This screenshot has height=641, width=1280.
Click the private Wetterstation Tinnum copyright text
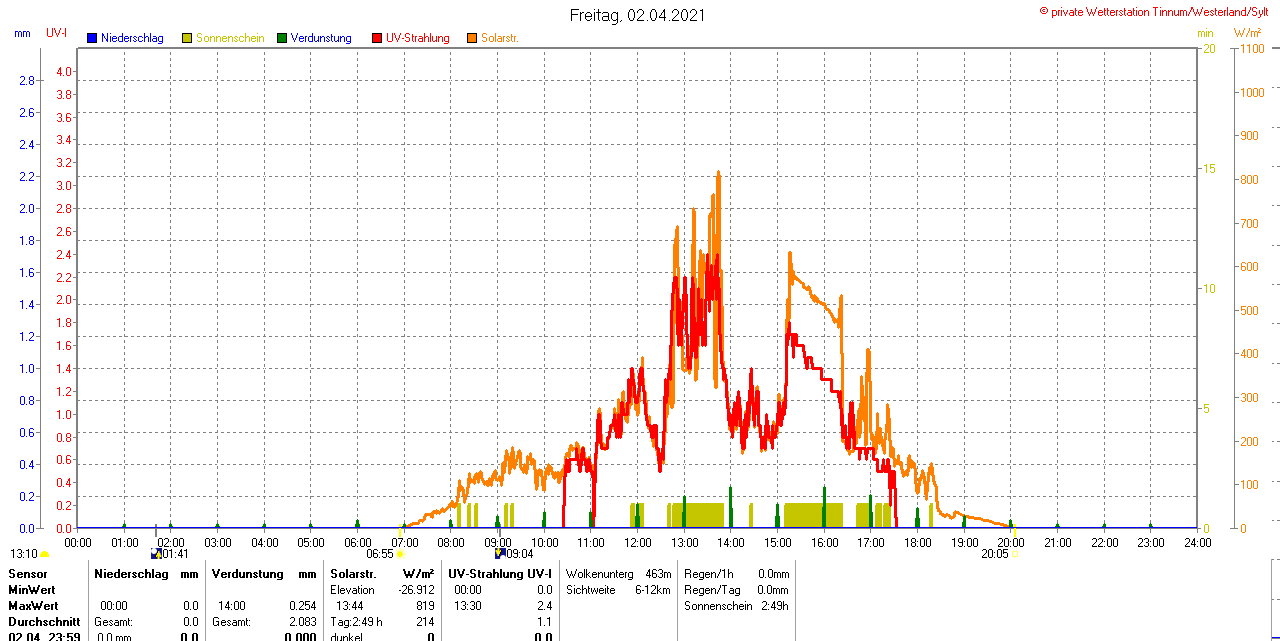(1158, 11)
